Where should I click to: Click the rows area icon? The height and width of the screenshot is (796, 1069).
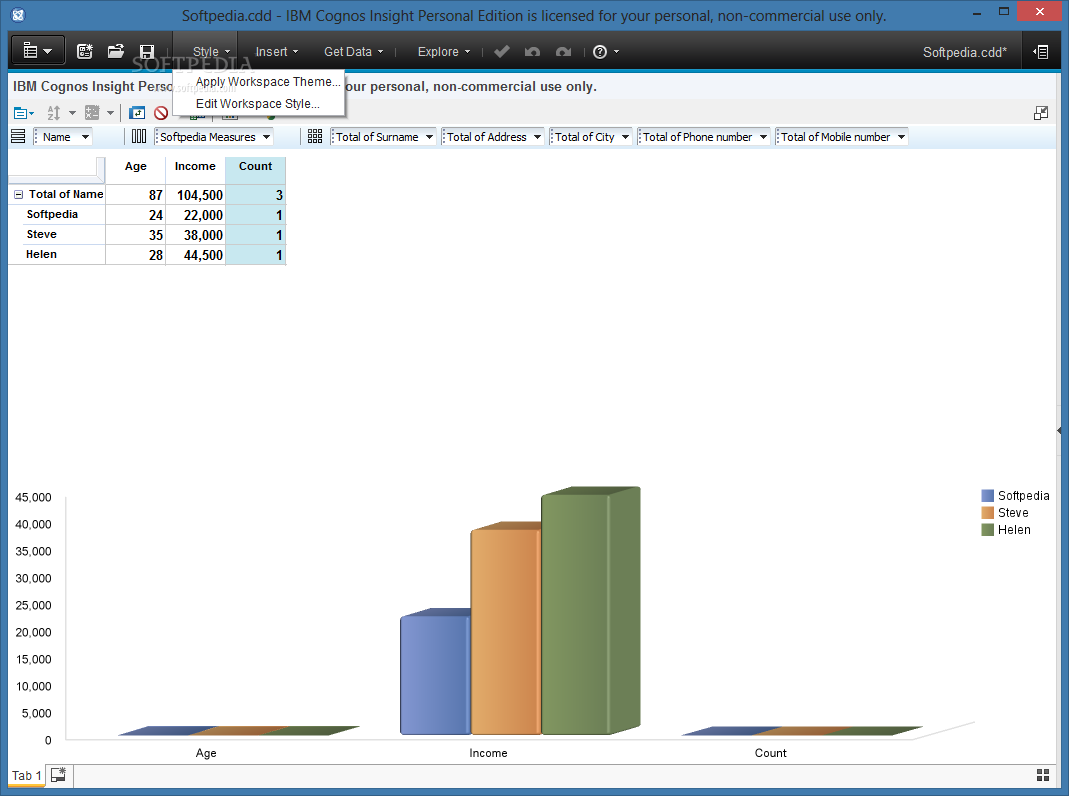pos(18,137)
